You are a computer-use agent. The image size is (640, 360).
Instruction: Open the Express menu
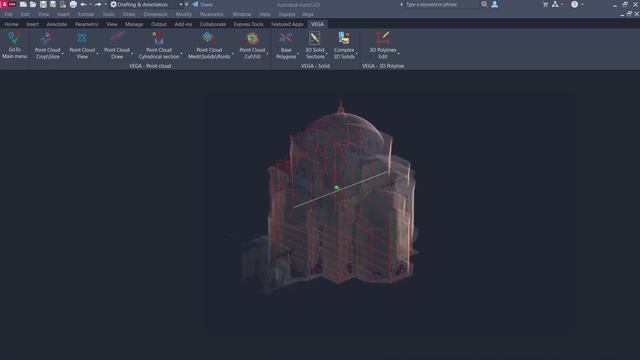[x=287, y=14]
